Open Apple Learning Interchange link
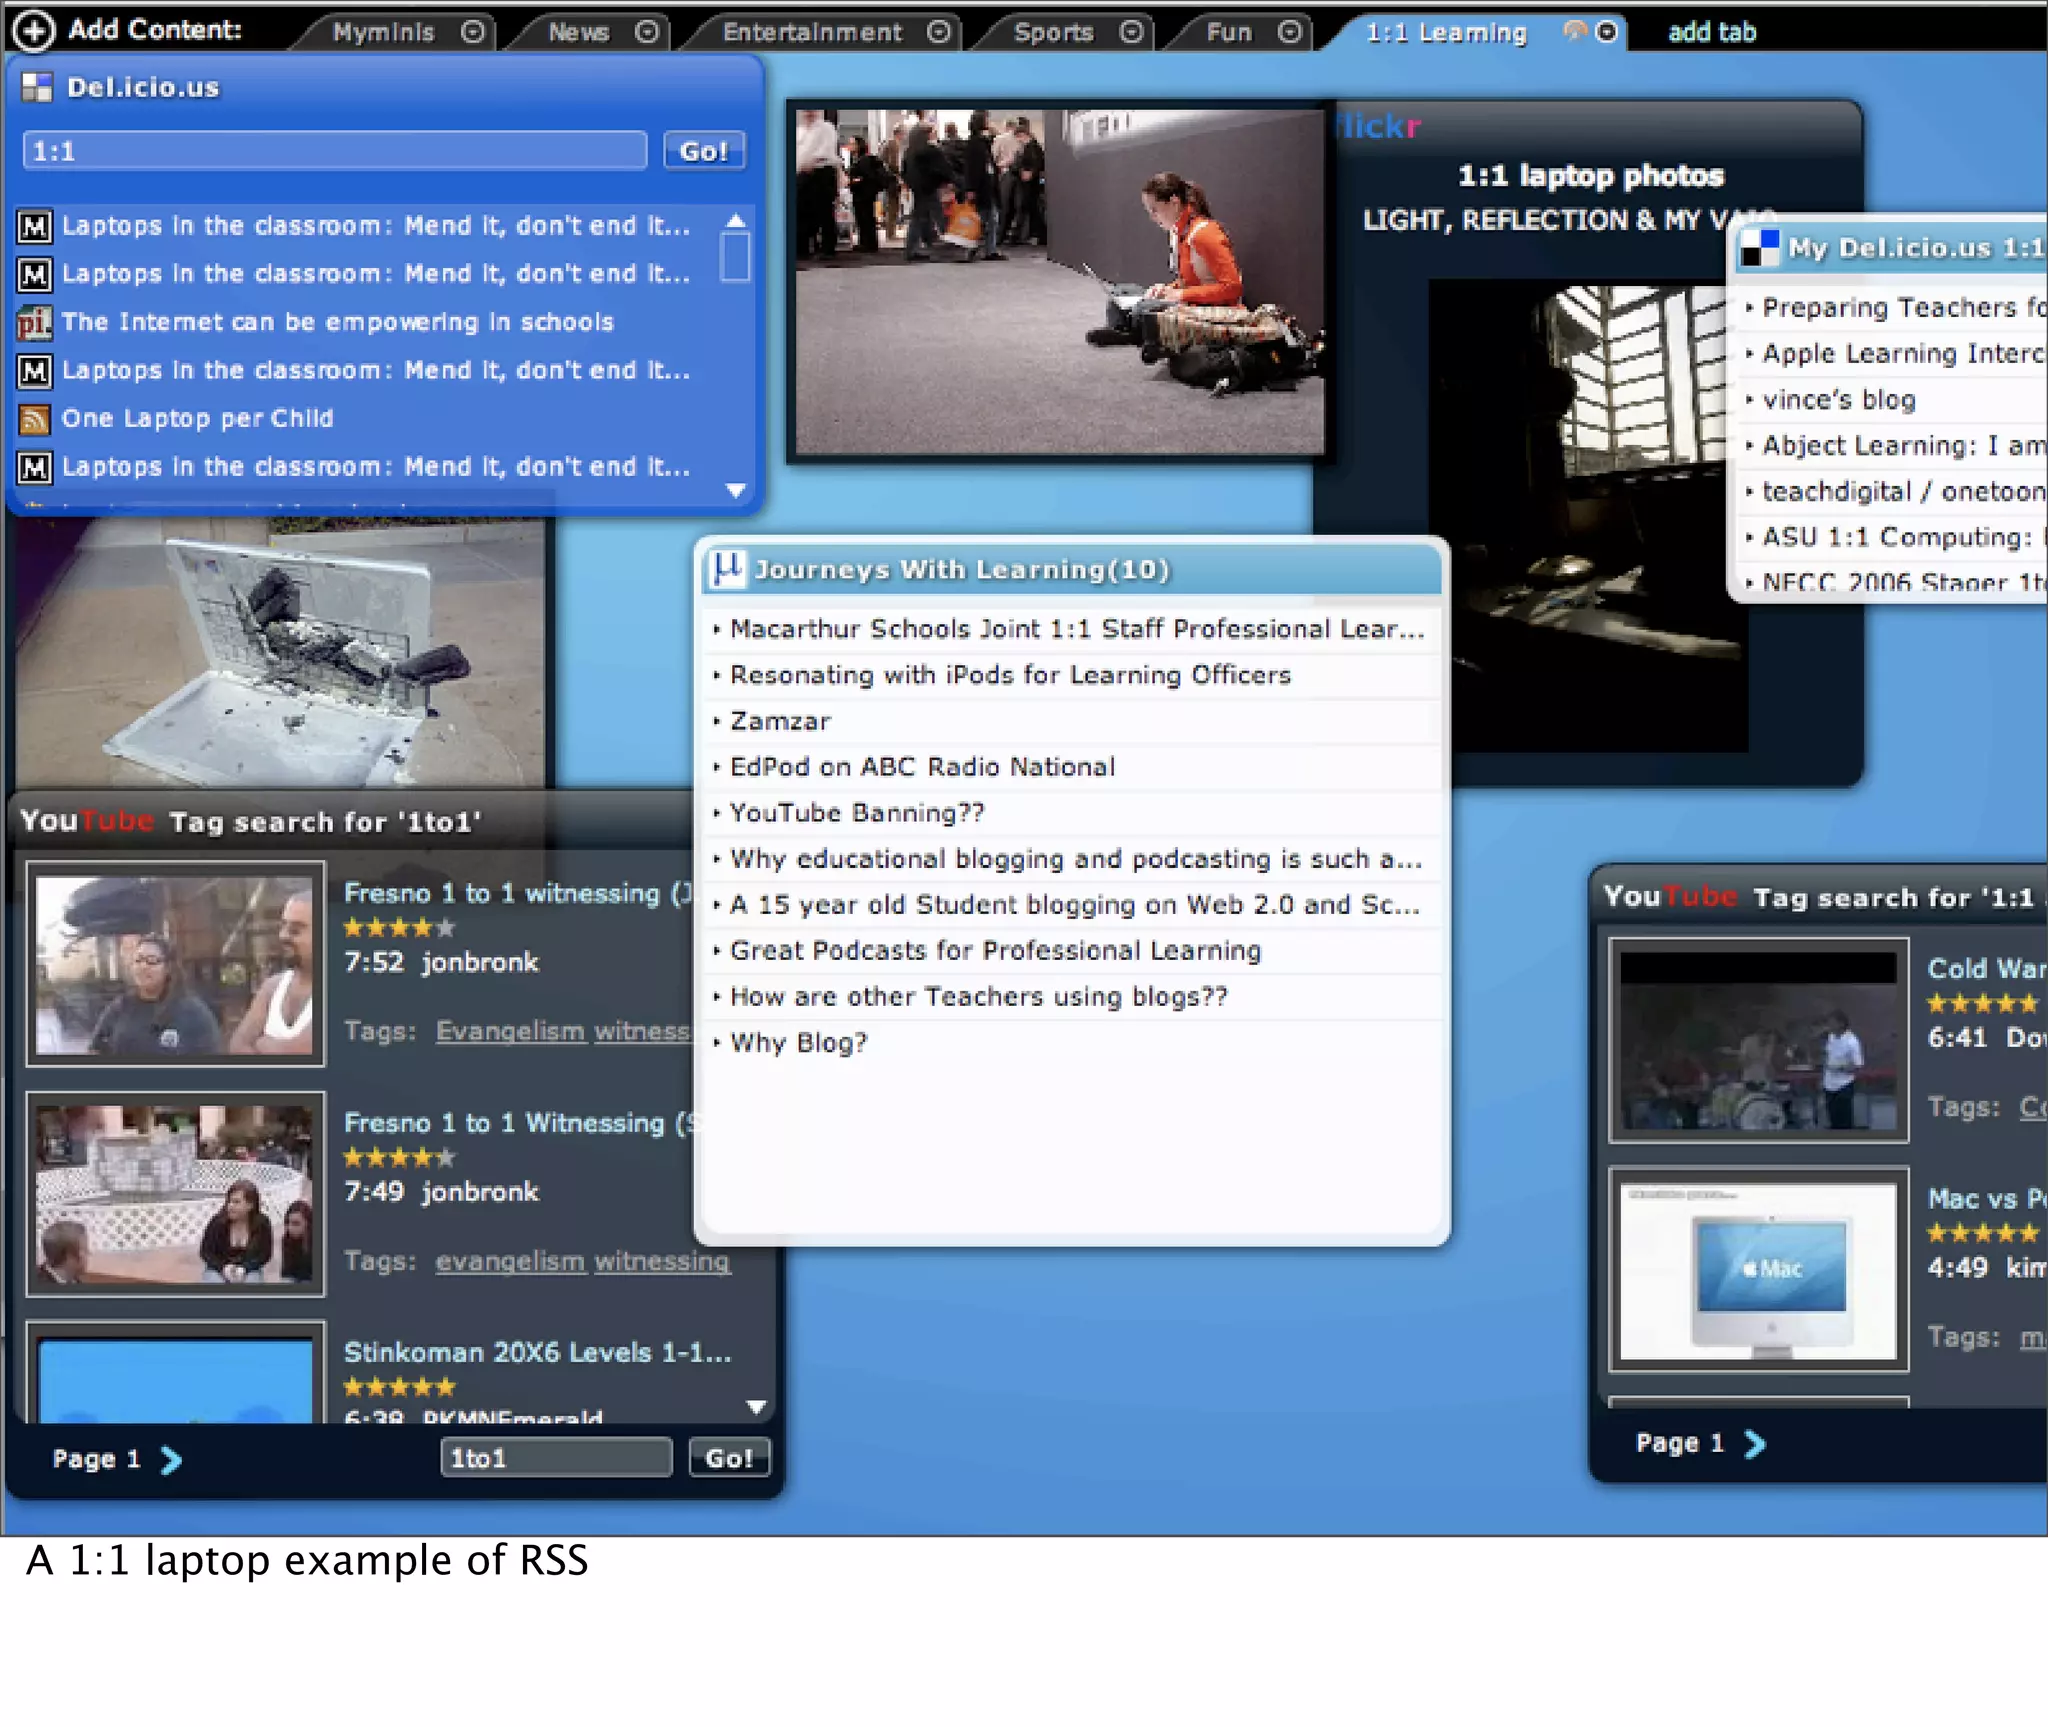2048x1727 pixels. click(x=1904, y=353)
